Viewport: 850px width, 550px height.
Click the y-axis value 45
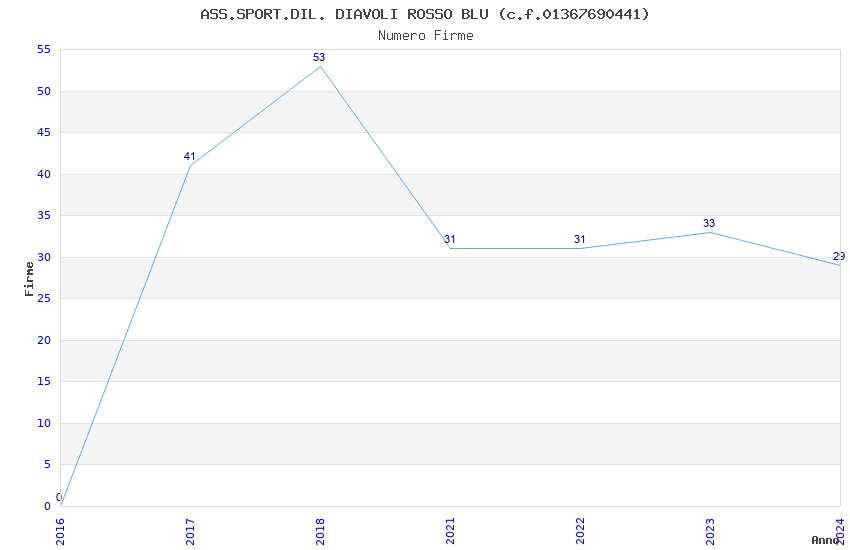click(x=44, y=132)
